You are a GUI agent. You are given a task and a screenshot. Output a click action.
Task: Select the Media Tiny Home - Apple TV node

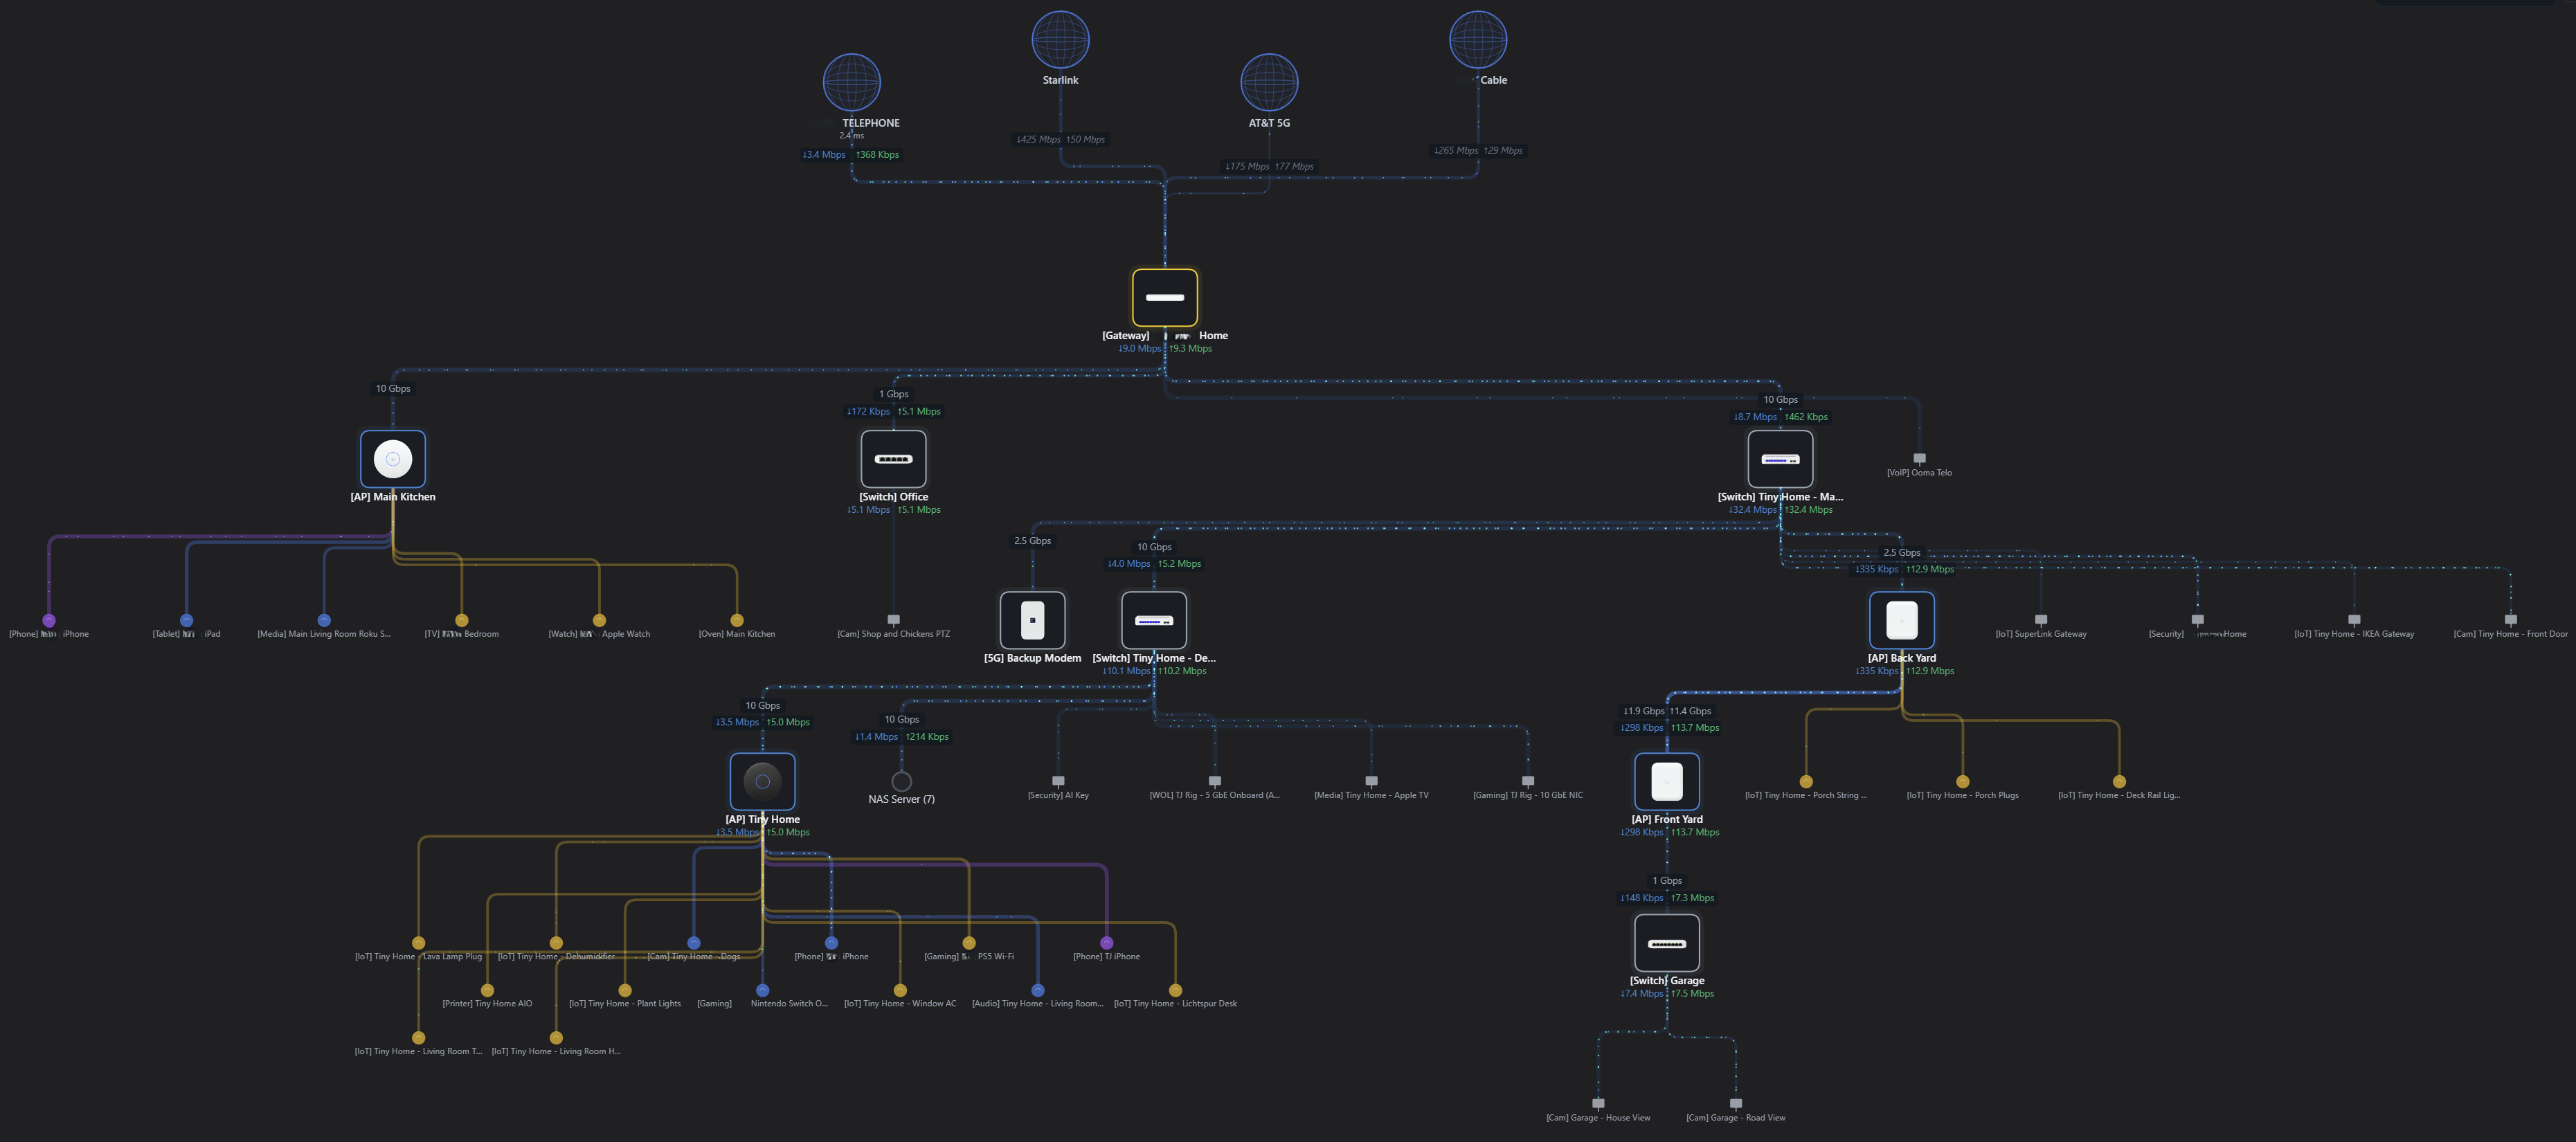point(1371,781)
